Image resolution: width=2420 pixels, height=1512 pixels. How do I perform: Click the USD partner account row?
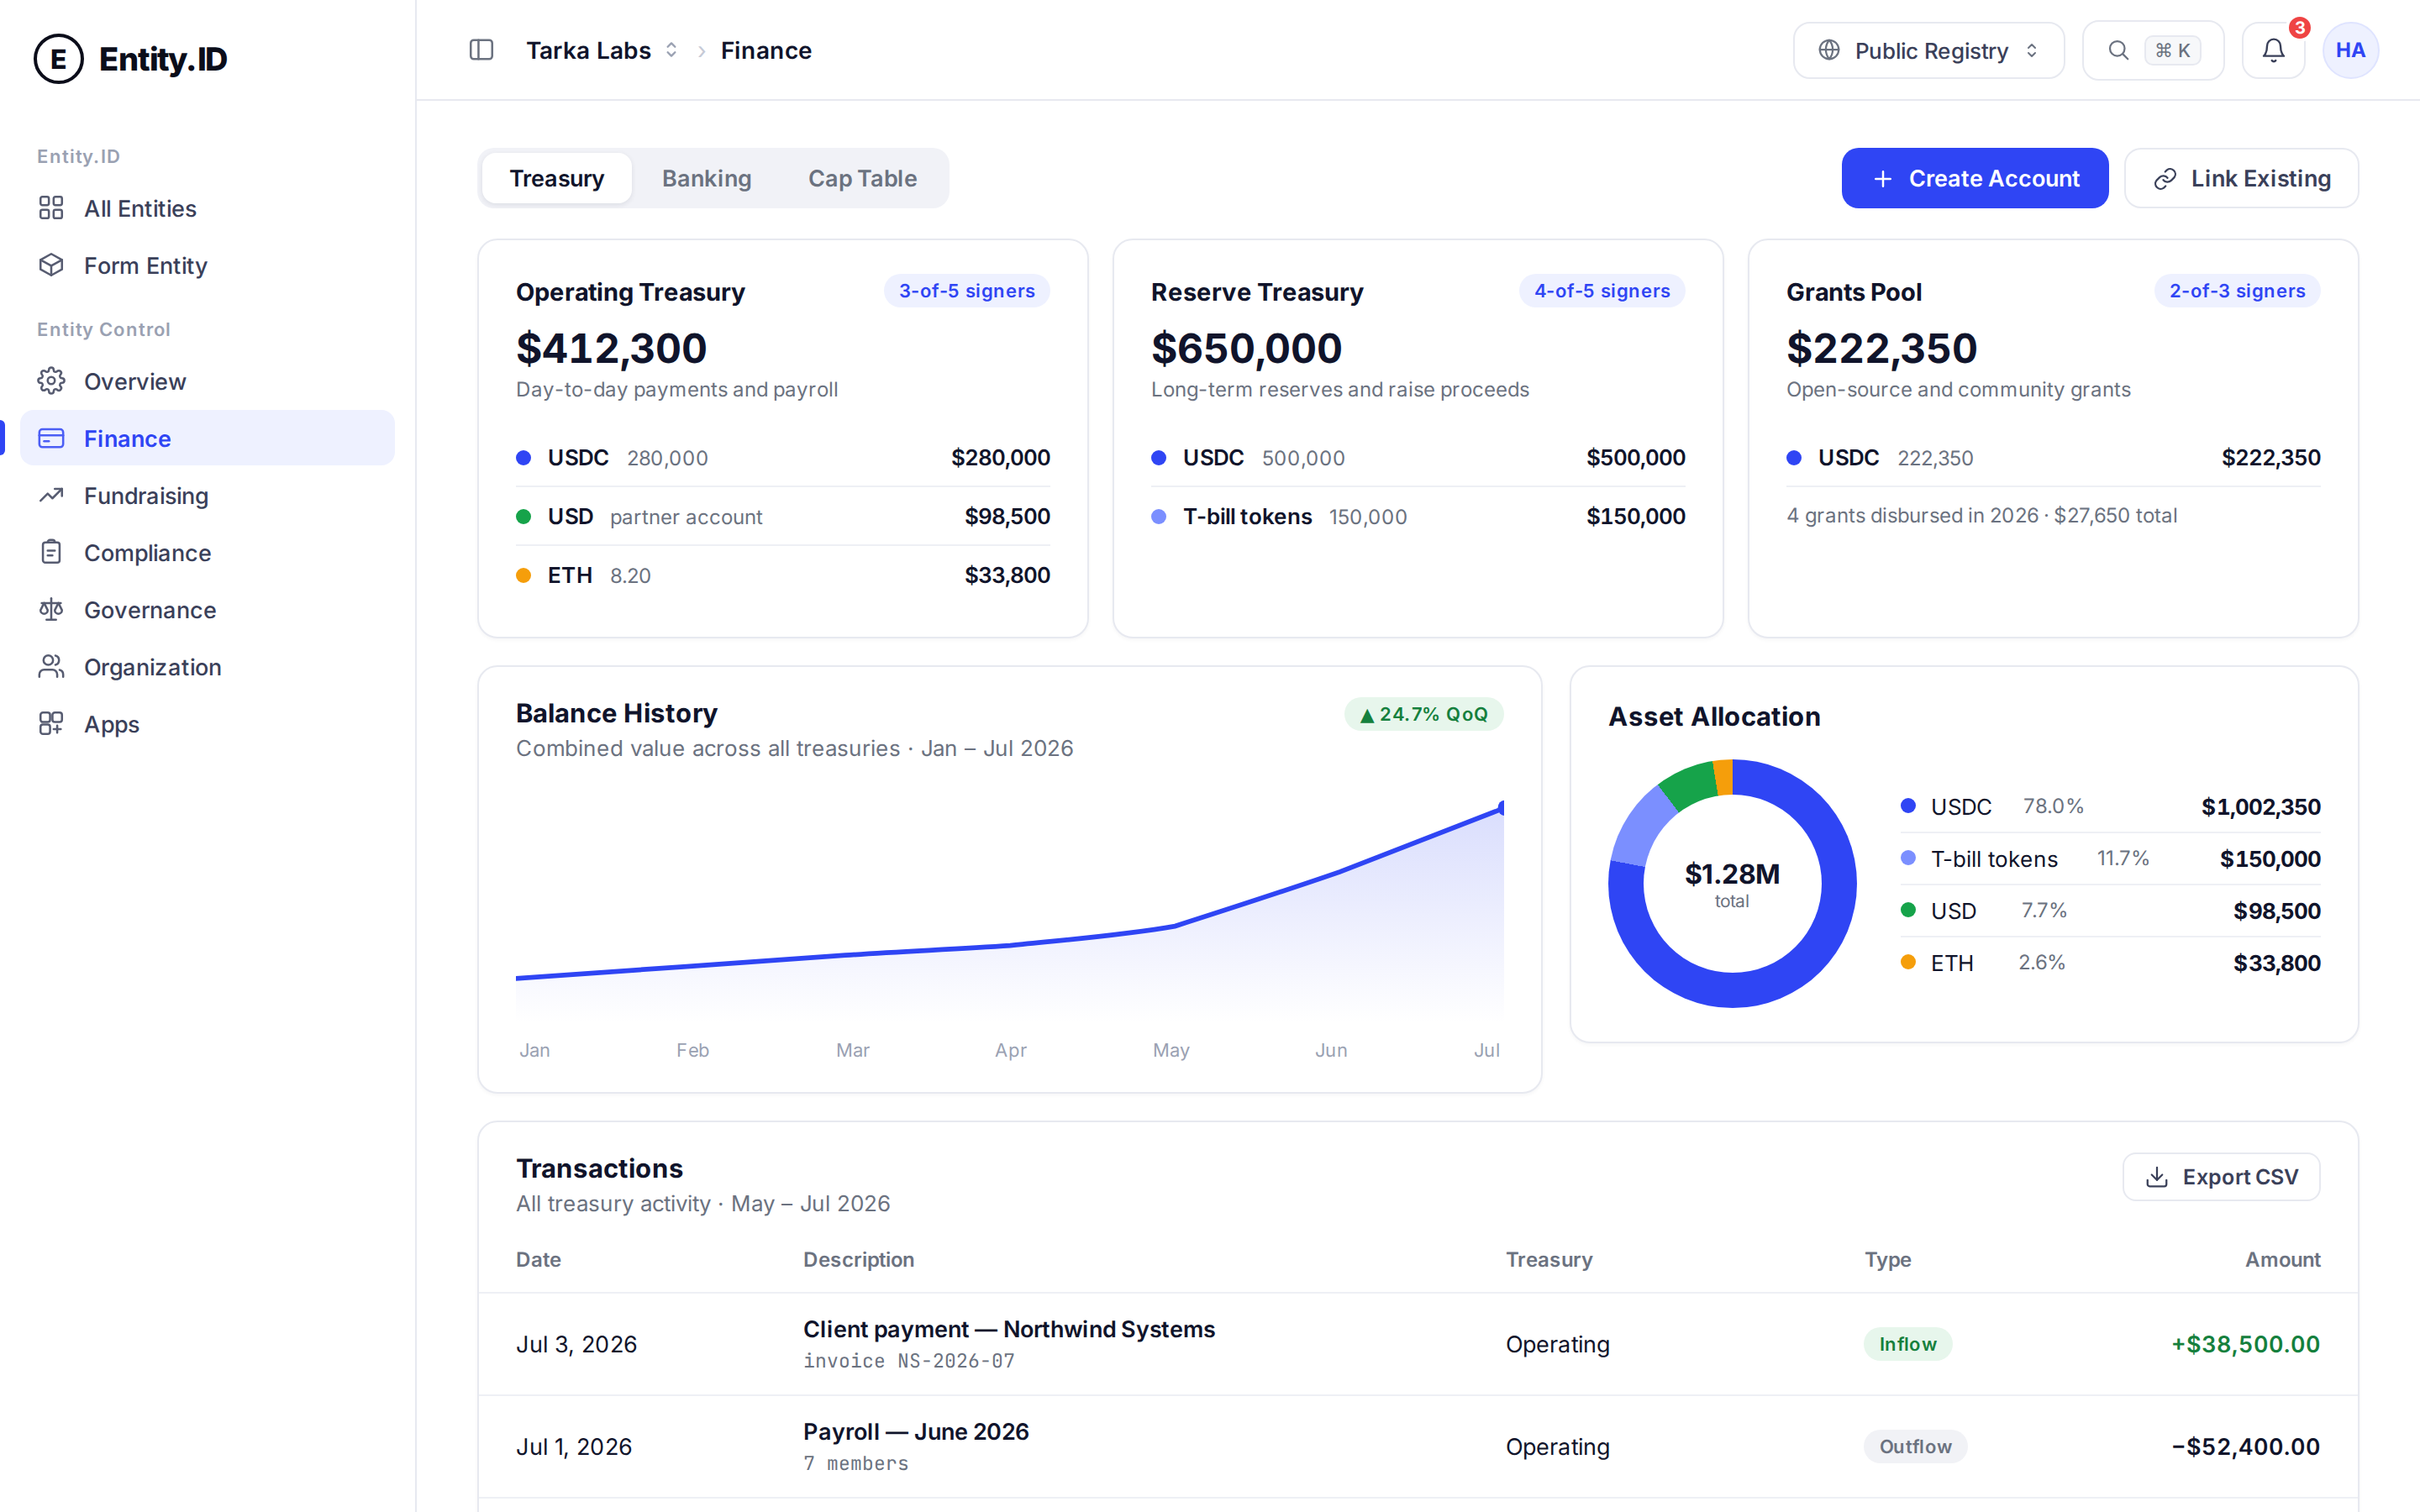point(783,516)
